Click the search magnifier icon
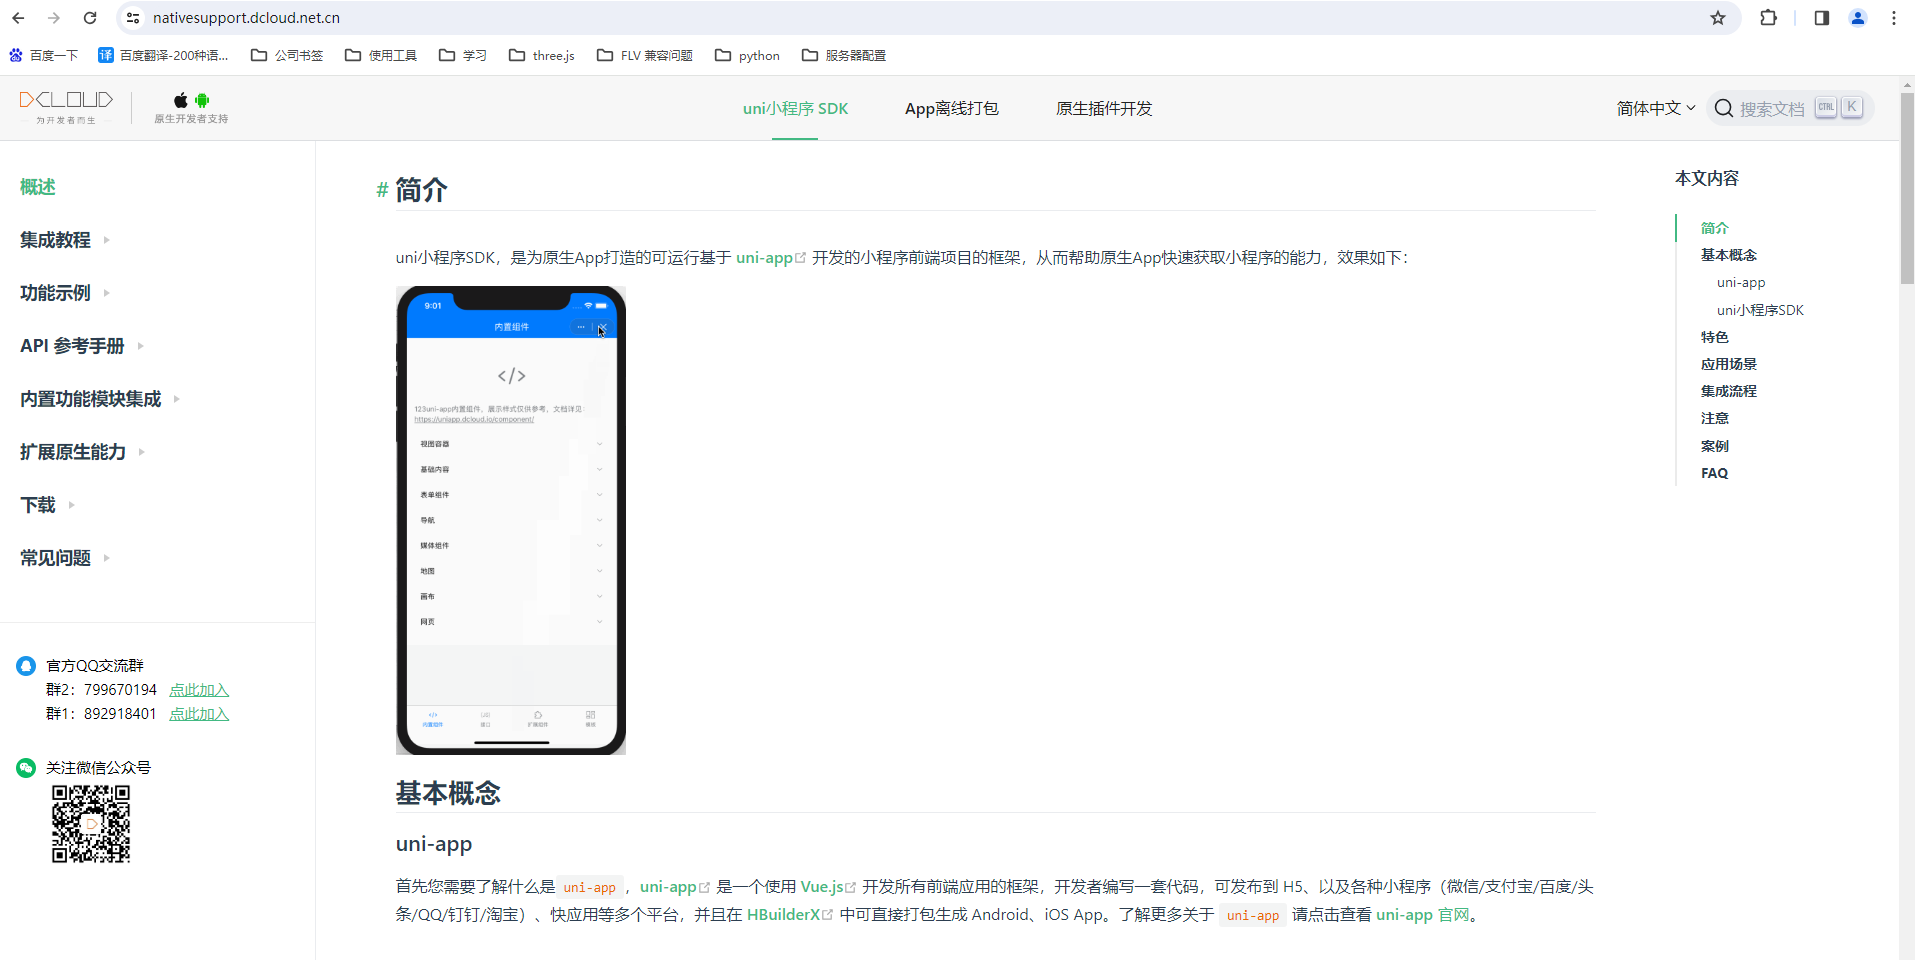This screenshot has height=960, width=1915. coord(1723,108)
